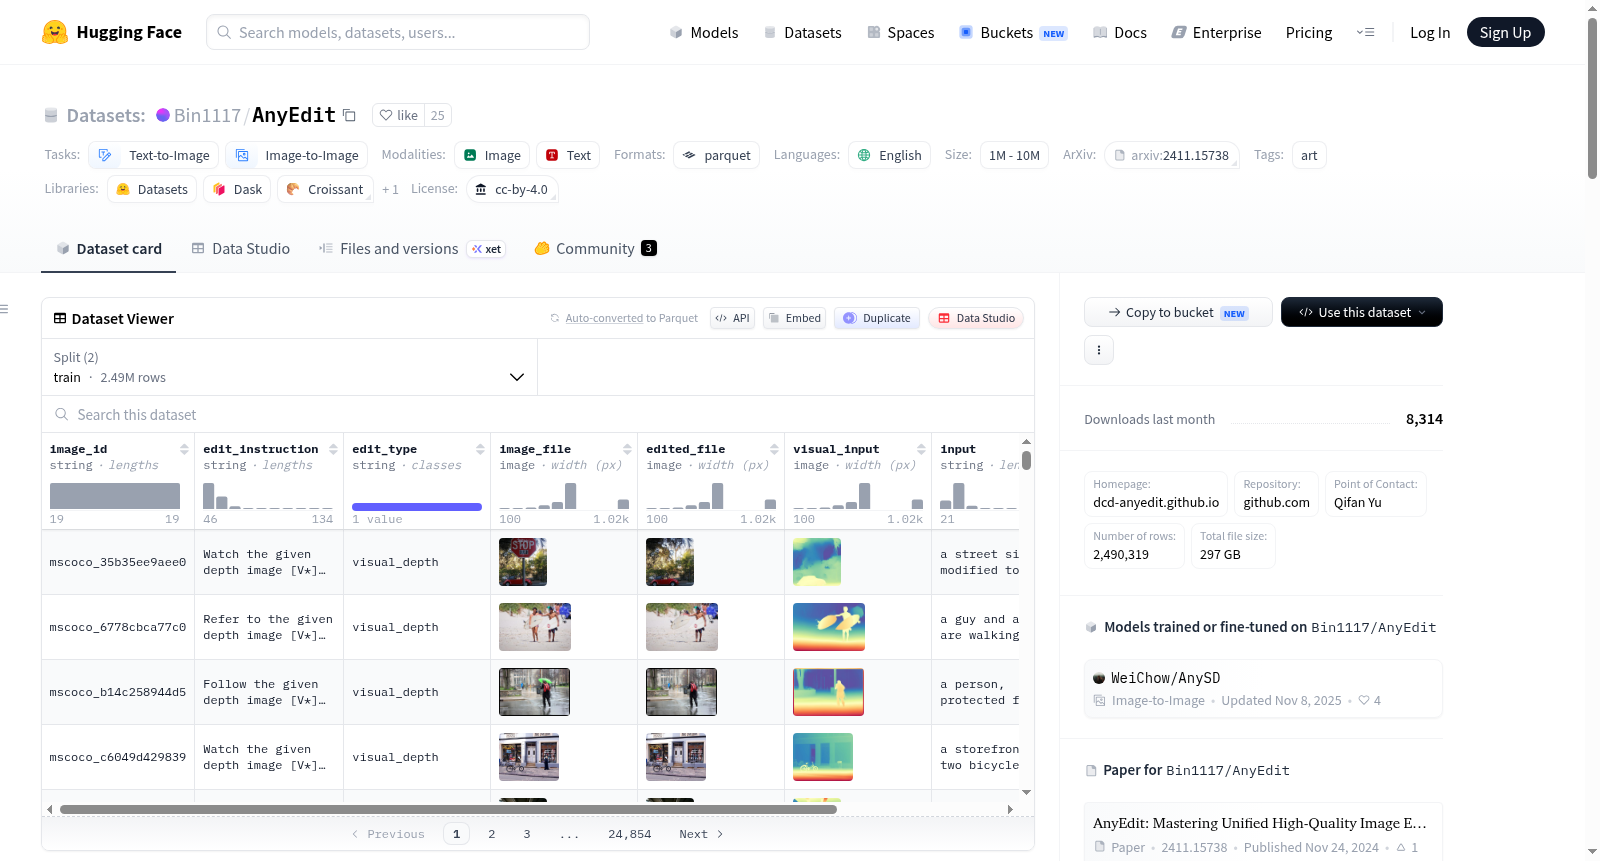
Task: Copy dataset name with the copy icon
Action: point(349,115)
